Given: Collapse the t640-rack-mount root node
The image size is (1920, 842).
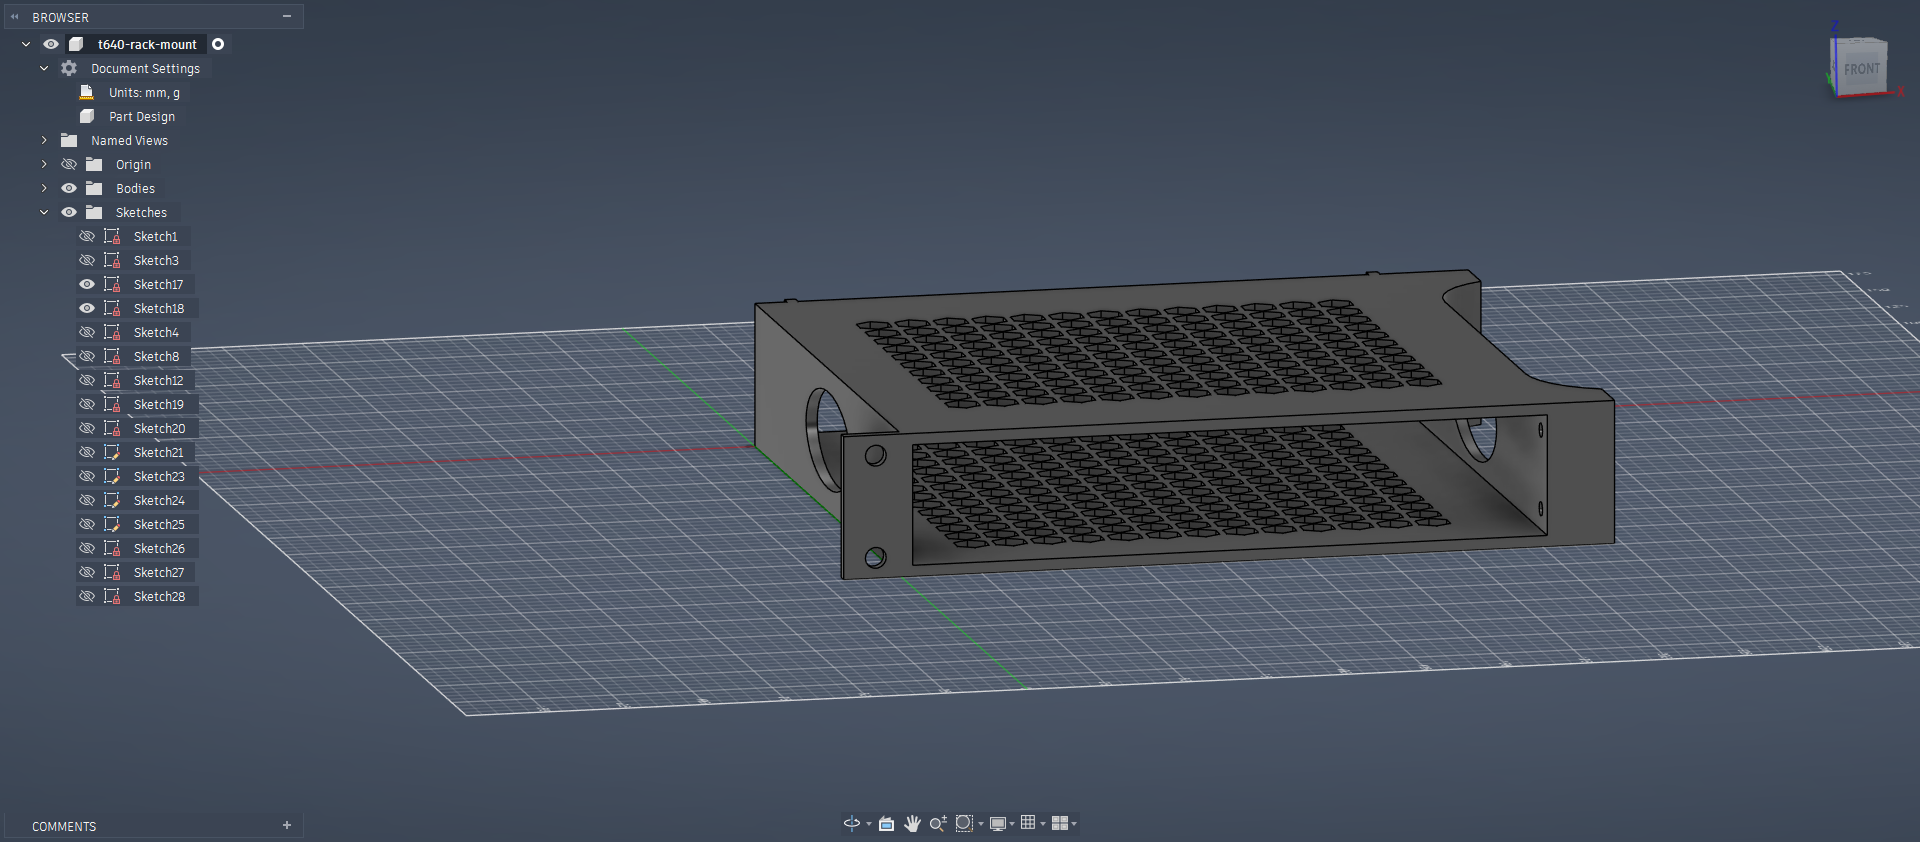Looking at the screenshot, I should 26,44.
